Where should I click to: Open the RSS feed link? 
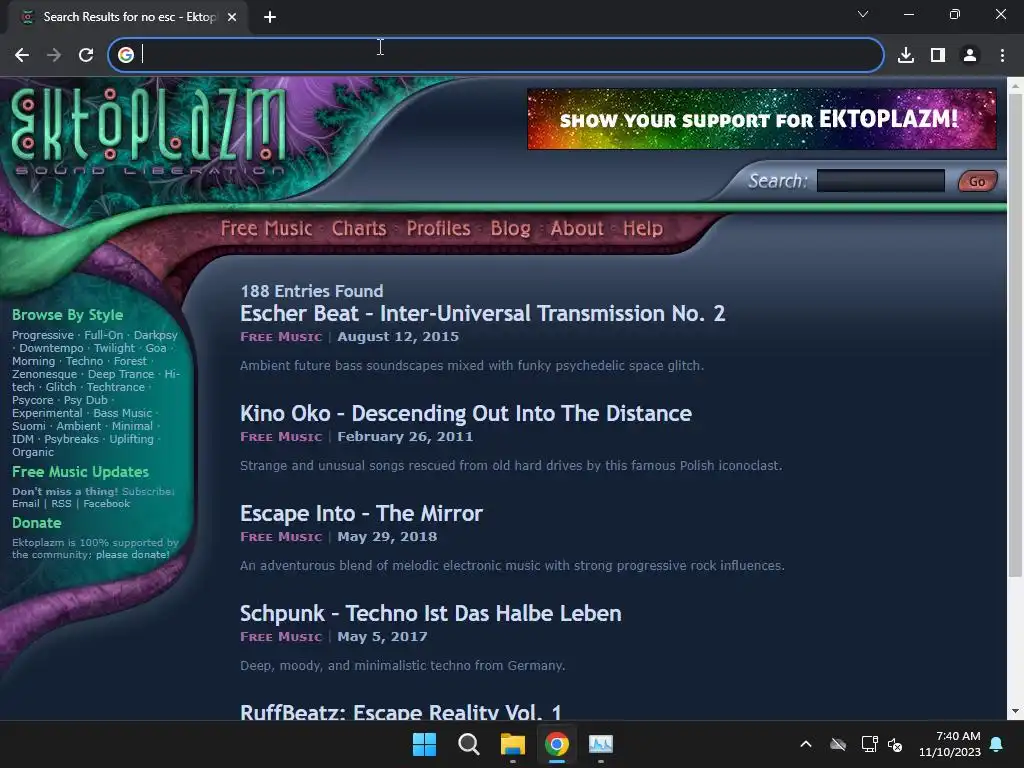point(61,504)
